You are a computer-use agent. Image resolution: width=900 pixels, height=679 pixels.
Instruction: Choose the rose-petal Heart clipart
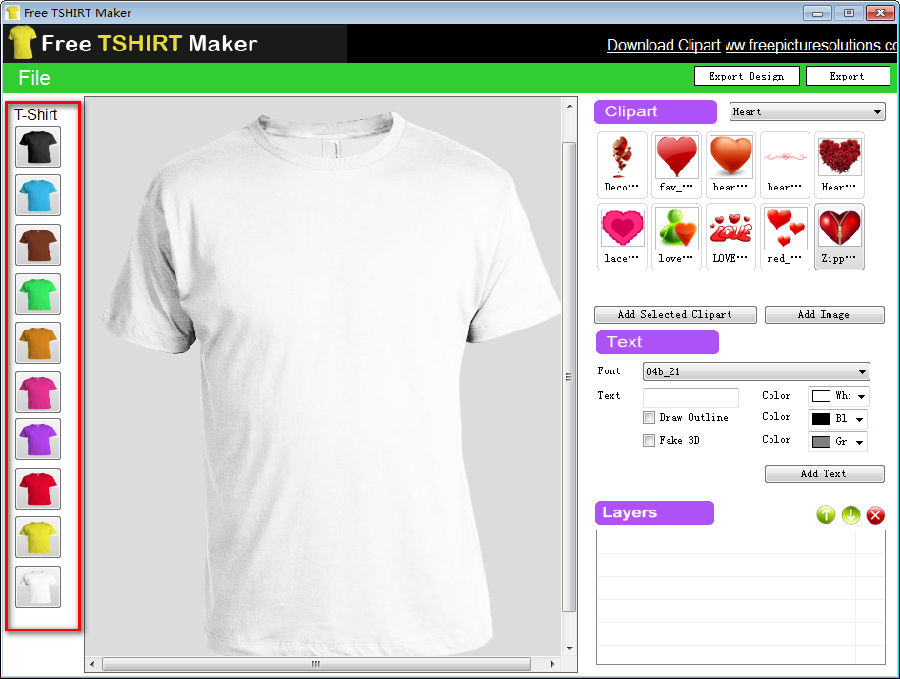click(x=839, y=164)
